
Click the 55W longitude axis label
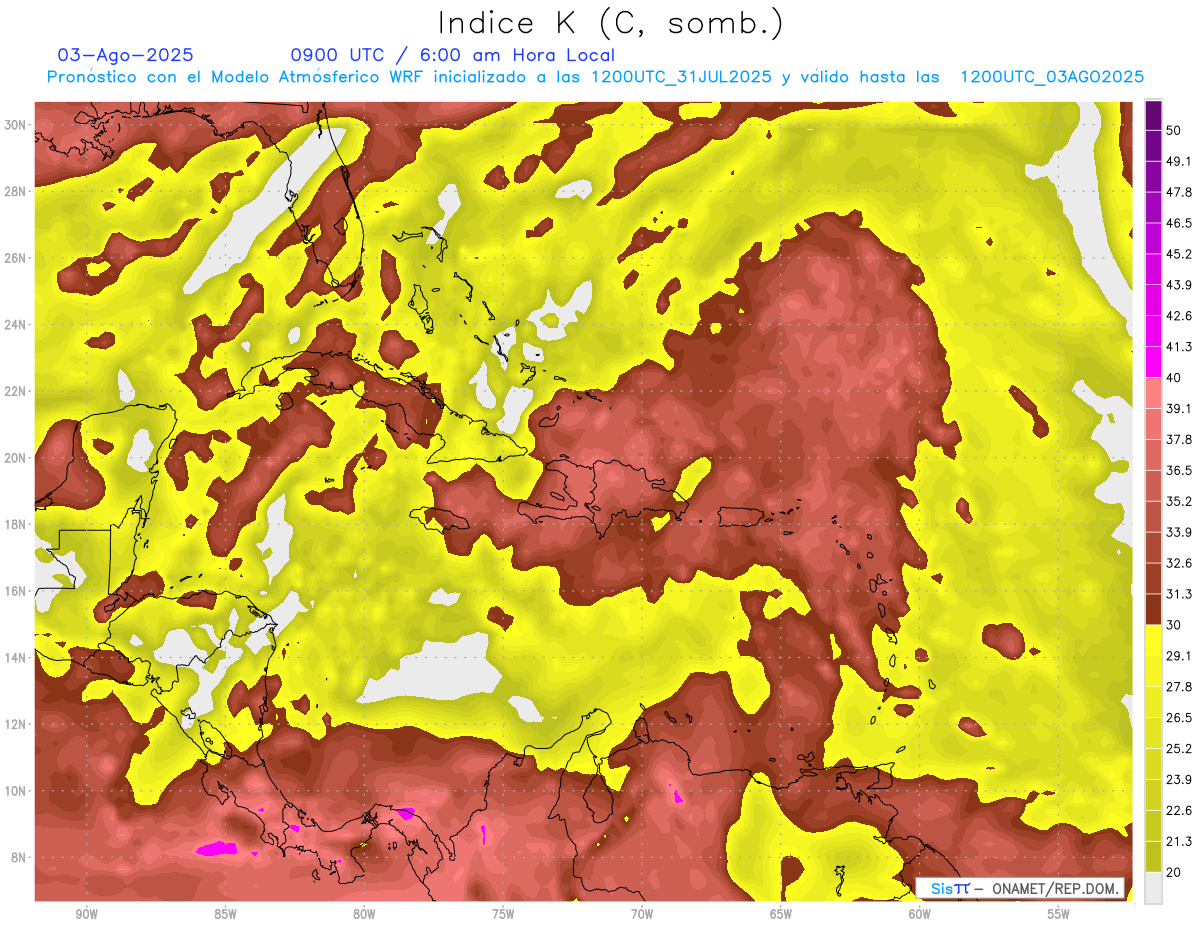click(1058, 914)
